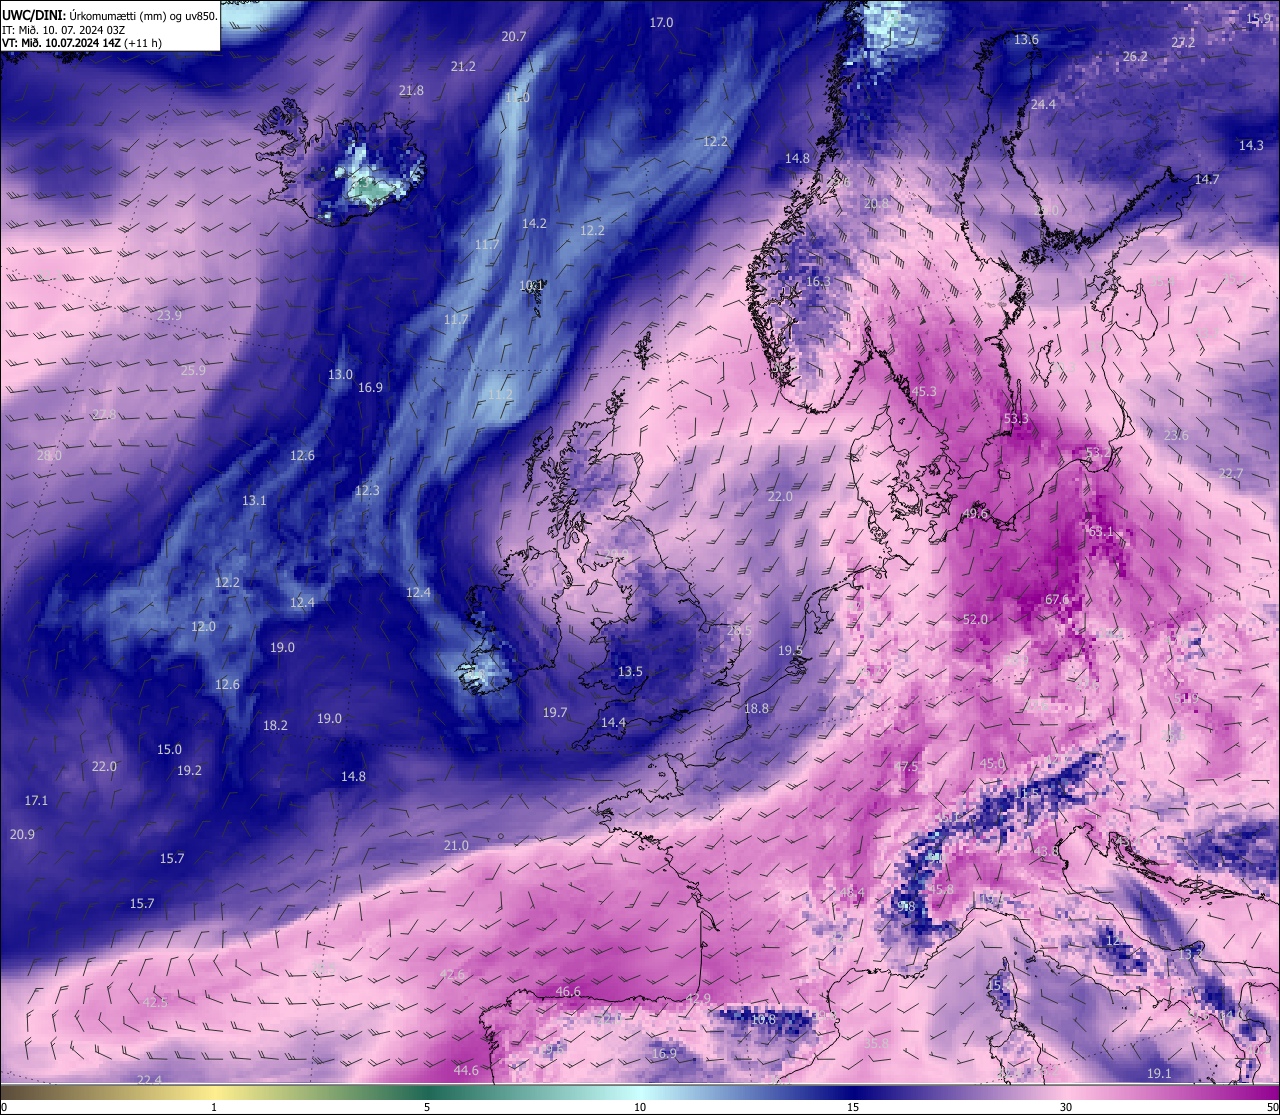Click the 46.6 value over Spain

(567, 991)
